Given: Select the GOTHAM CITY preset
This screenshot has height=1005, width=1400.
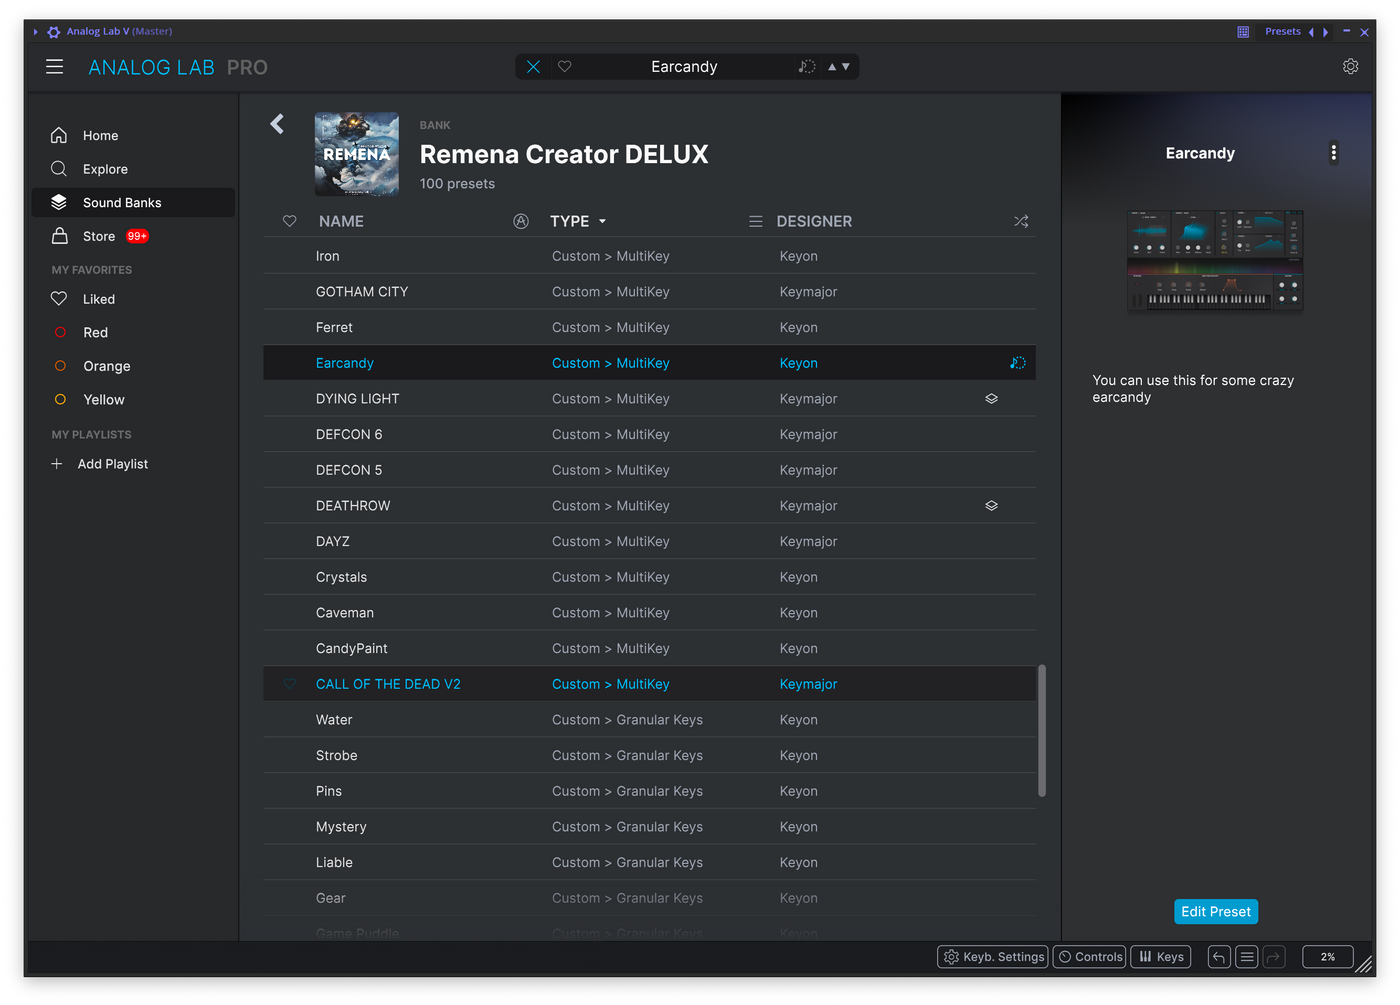Looking at the screenshot, I should 650,292.
